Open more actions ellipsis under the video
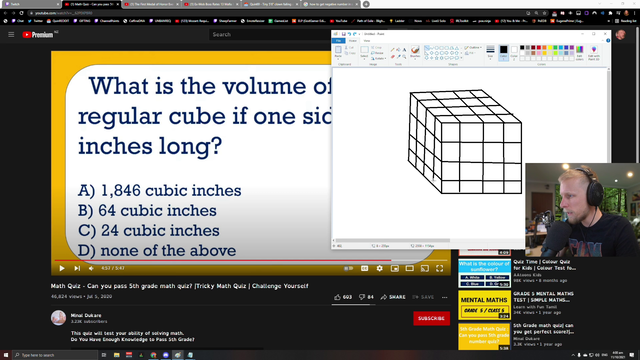 (x=444, y=297)
